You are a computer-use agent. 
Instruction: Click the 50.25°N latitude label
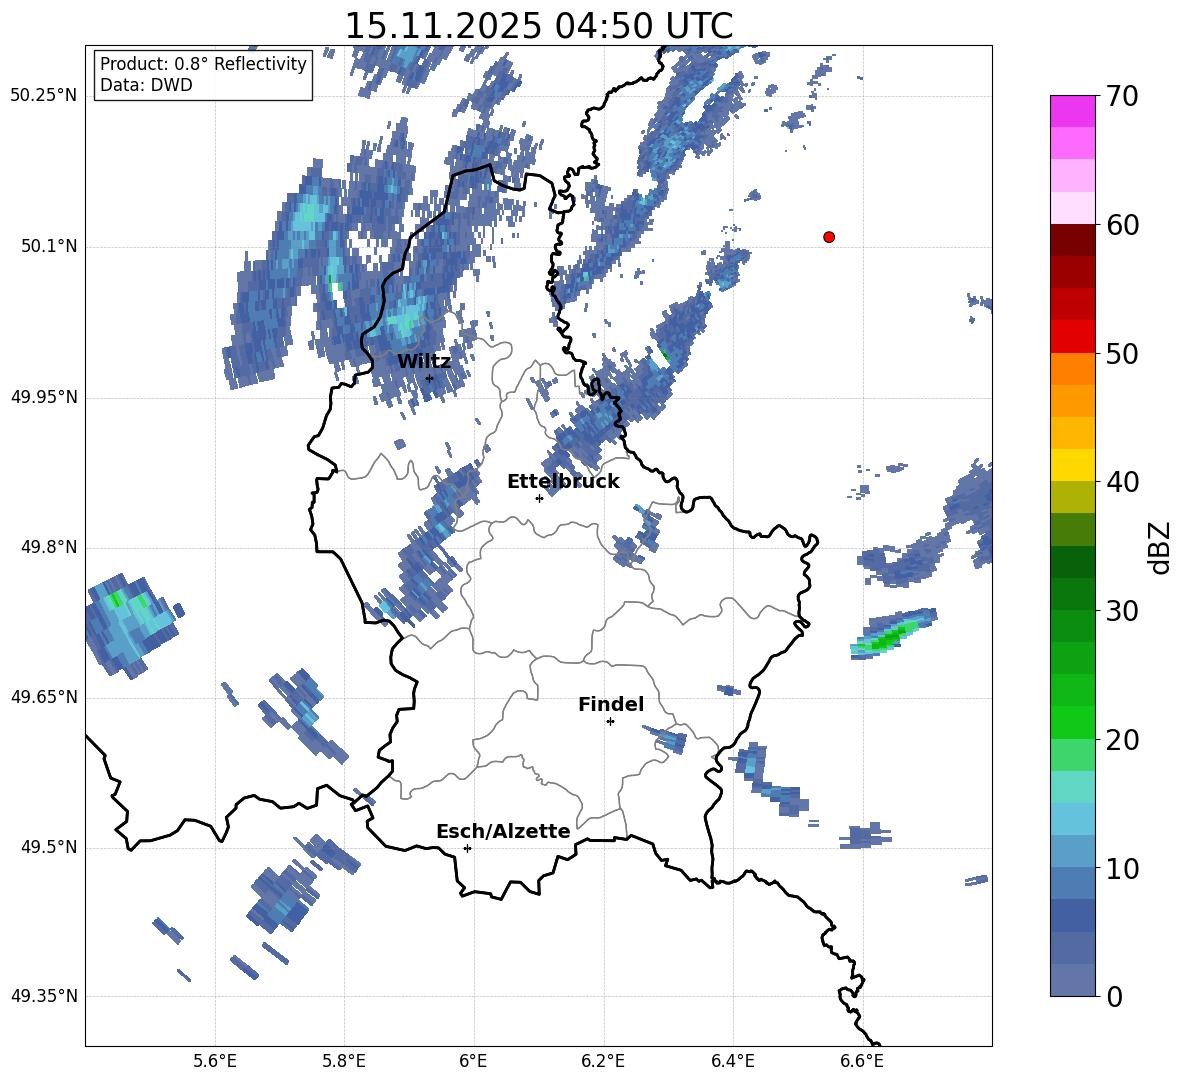tap(44, 96)
